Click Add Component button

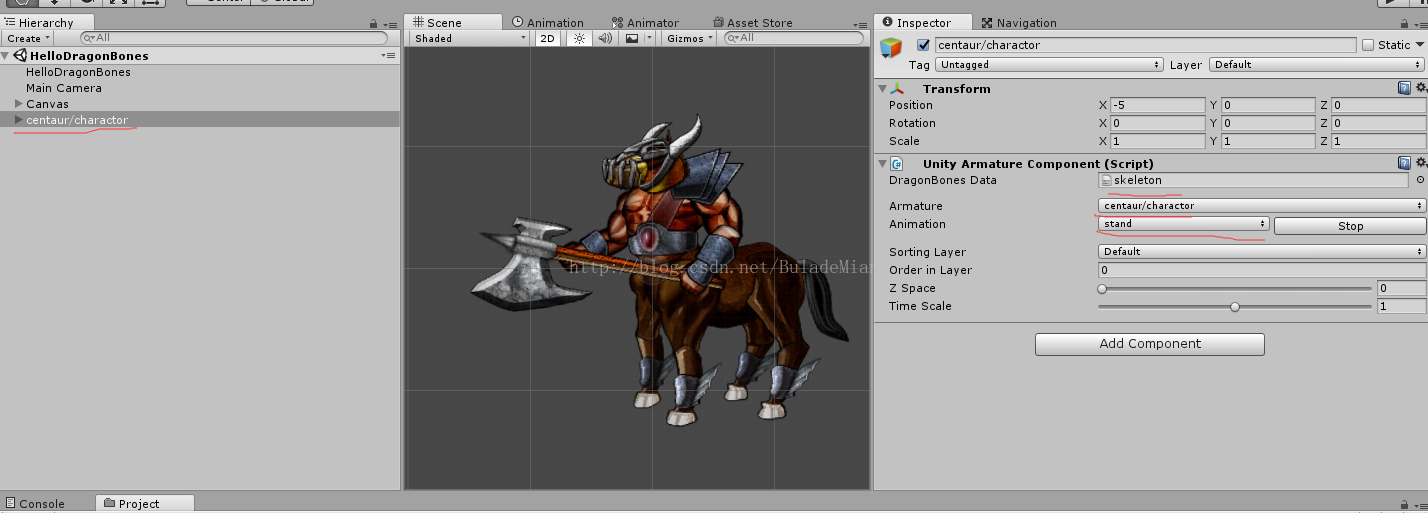point(1149,344)
